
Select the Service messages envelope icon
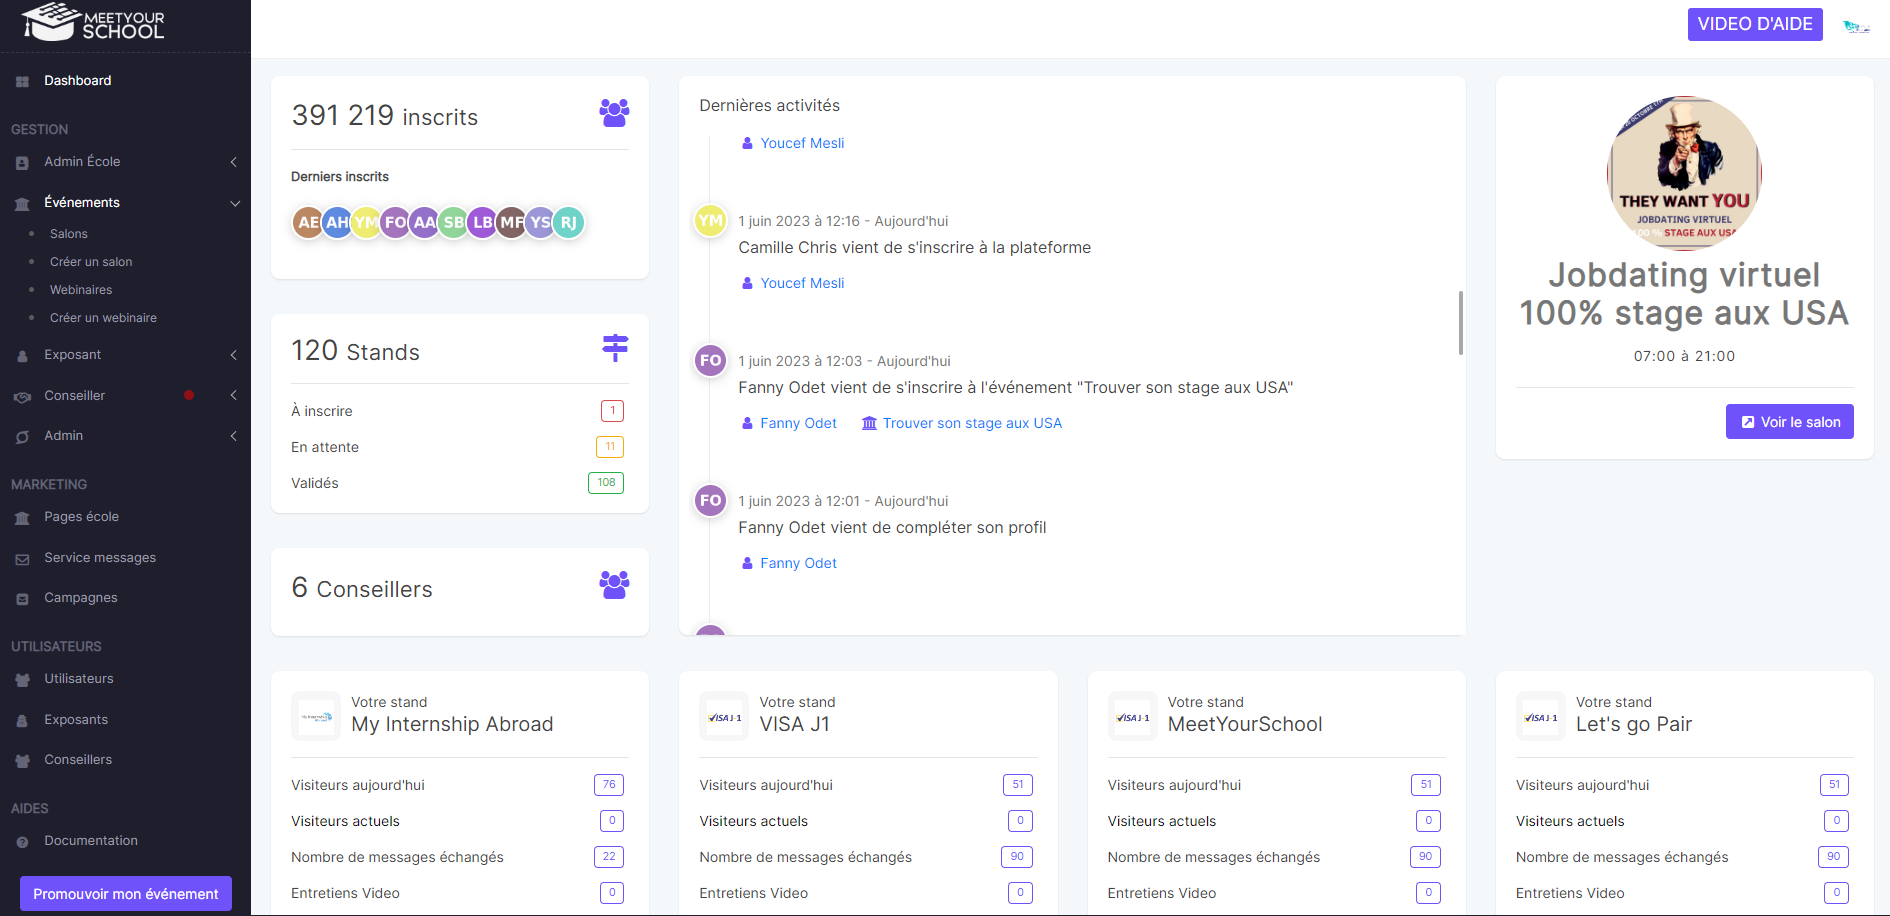point(21,557)
